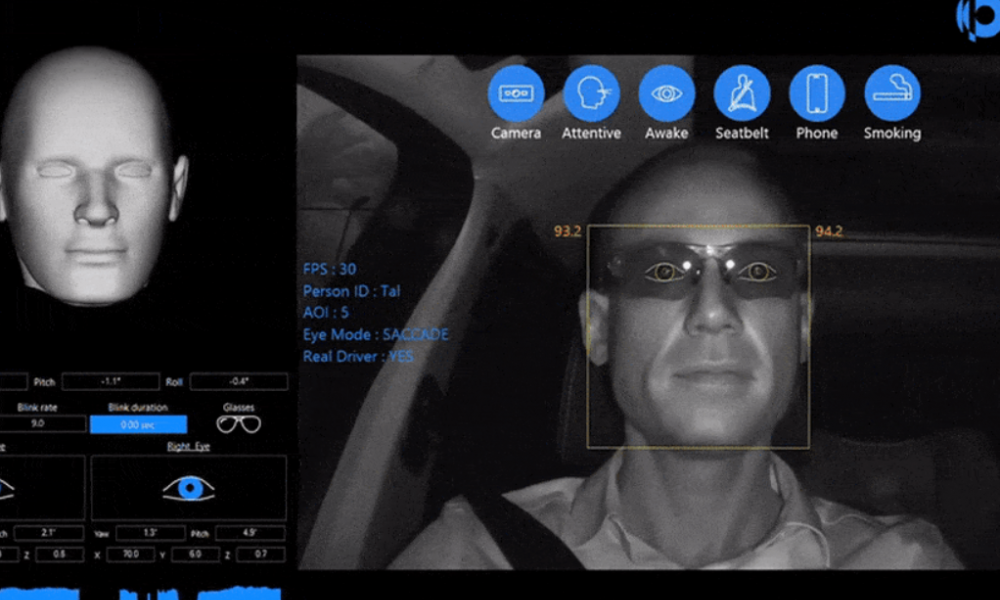Click the 'Phone' label text
The height and width of the screenshot is (600, 1000).
tap(817, 133)
